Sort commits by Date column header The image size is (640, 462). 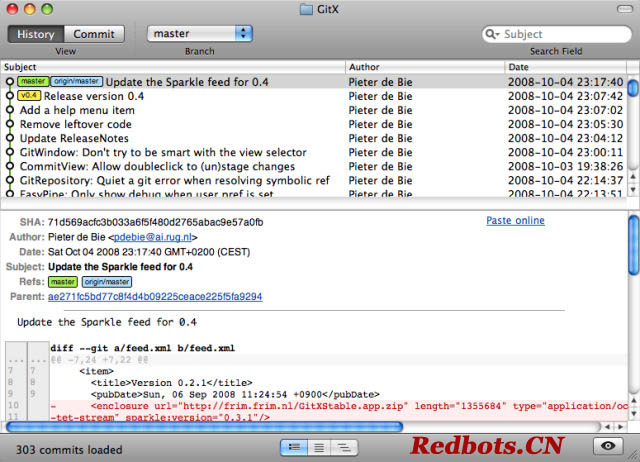pos(565,67)
